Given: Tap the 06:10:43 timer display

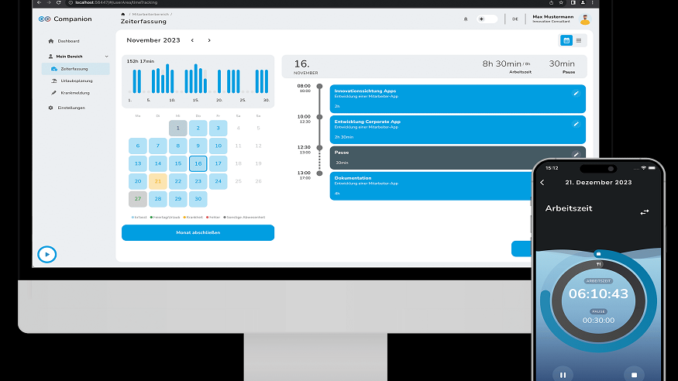Looking at the screenshot, I should click(x=598, y=294).
